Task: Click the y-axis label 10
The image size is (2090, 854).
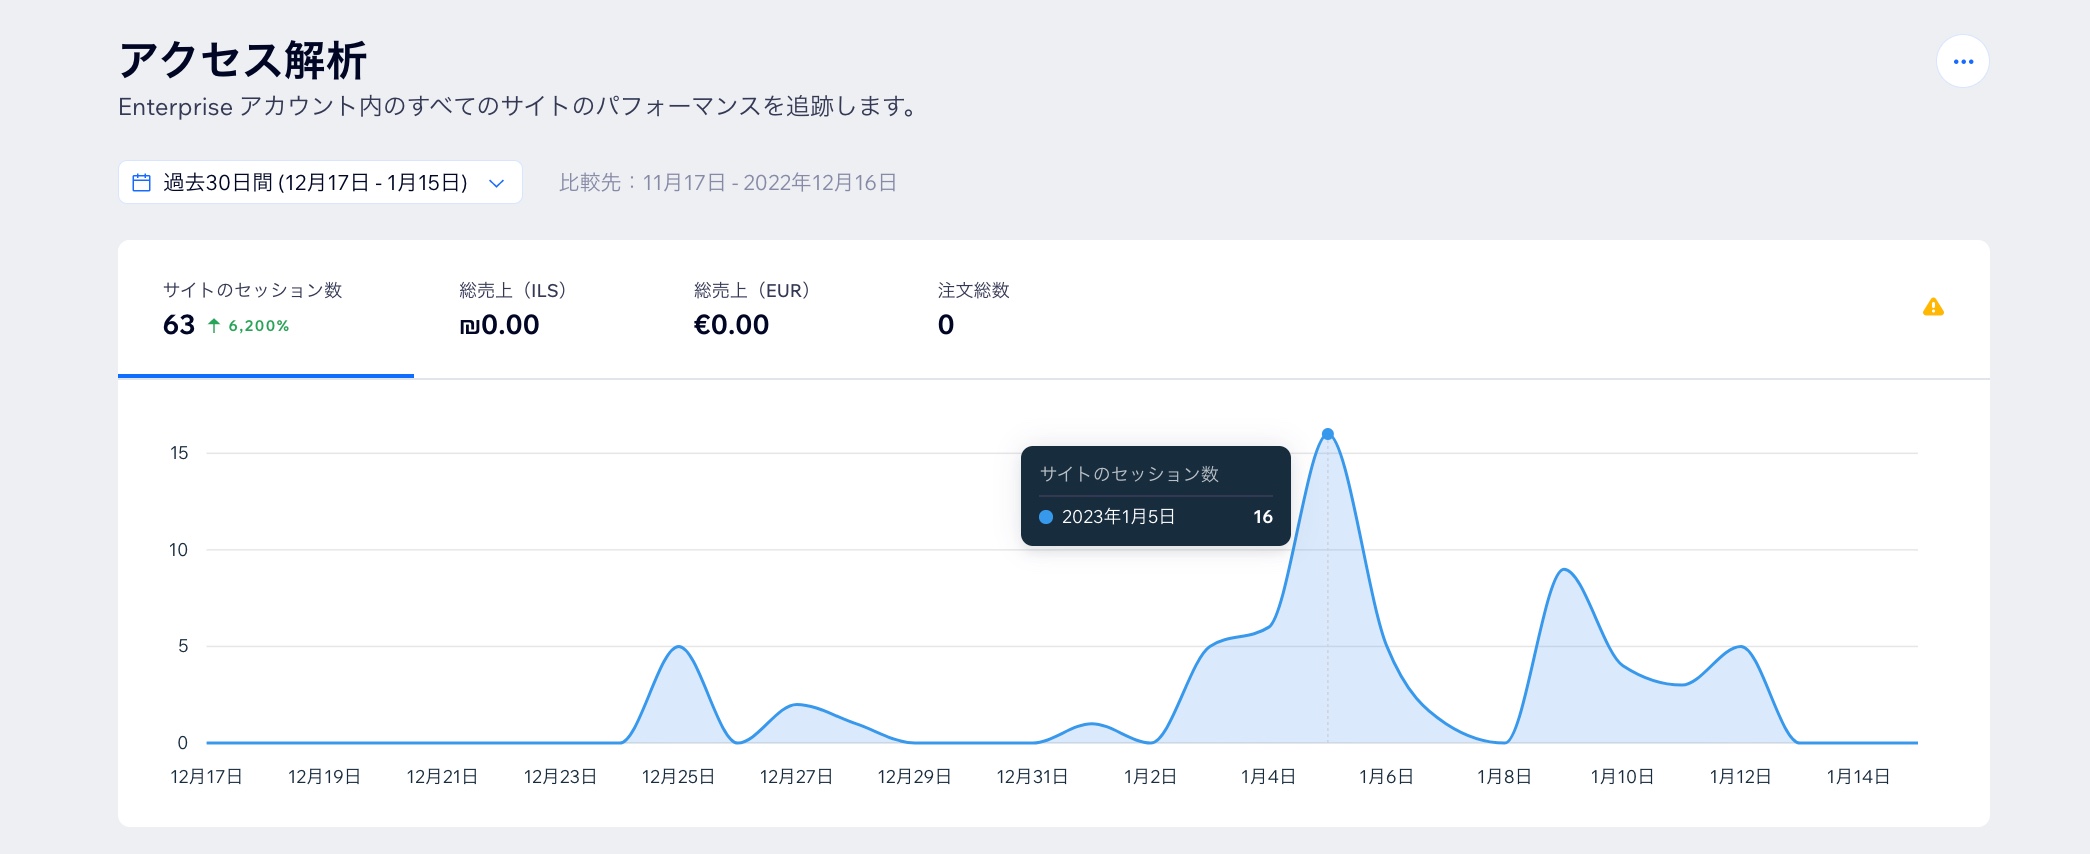Action: (179, 550)
